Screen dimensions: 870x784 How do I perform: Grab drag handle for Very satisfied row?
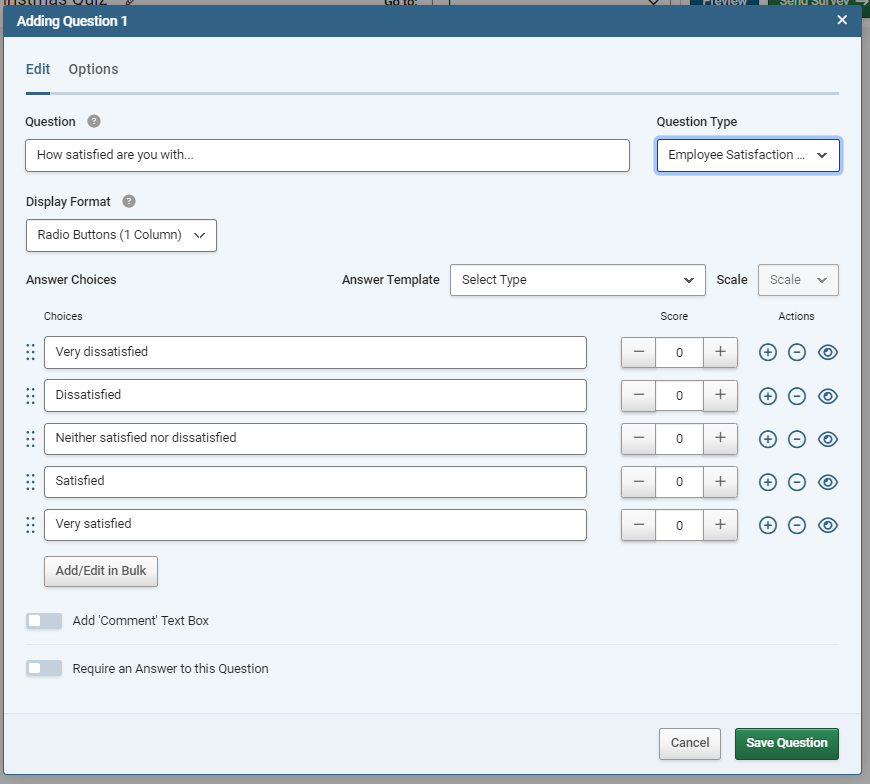pyautogui.click(x=31, y=525)
